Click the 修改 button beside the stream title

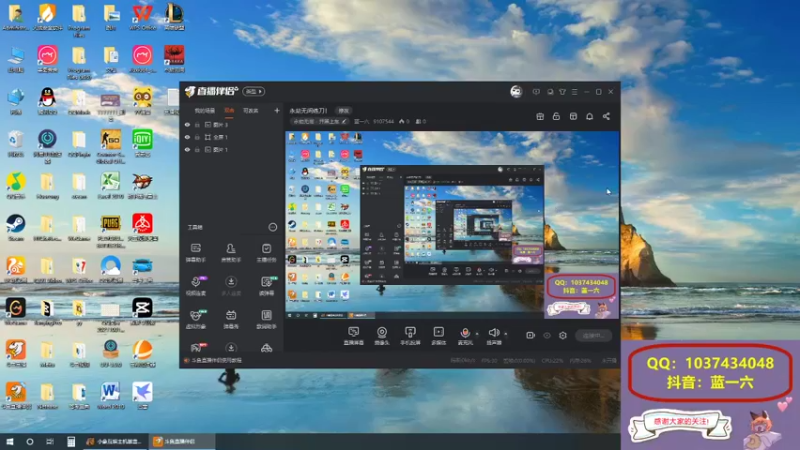click(343, 111)
